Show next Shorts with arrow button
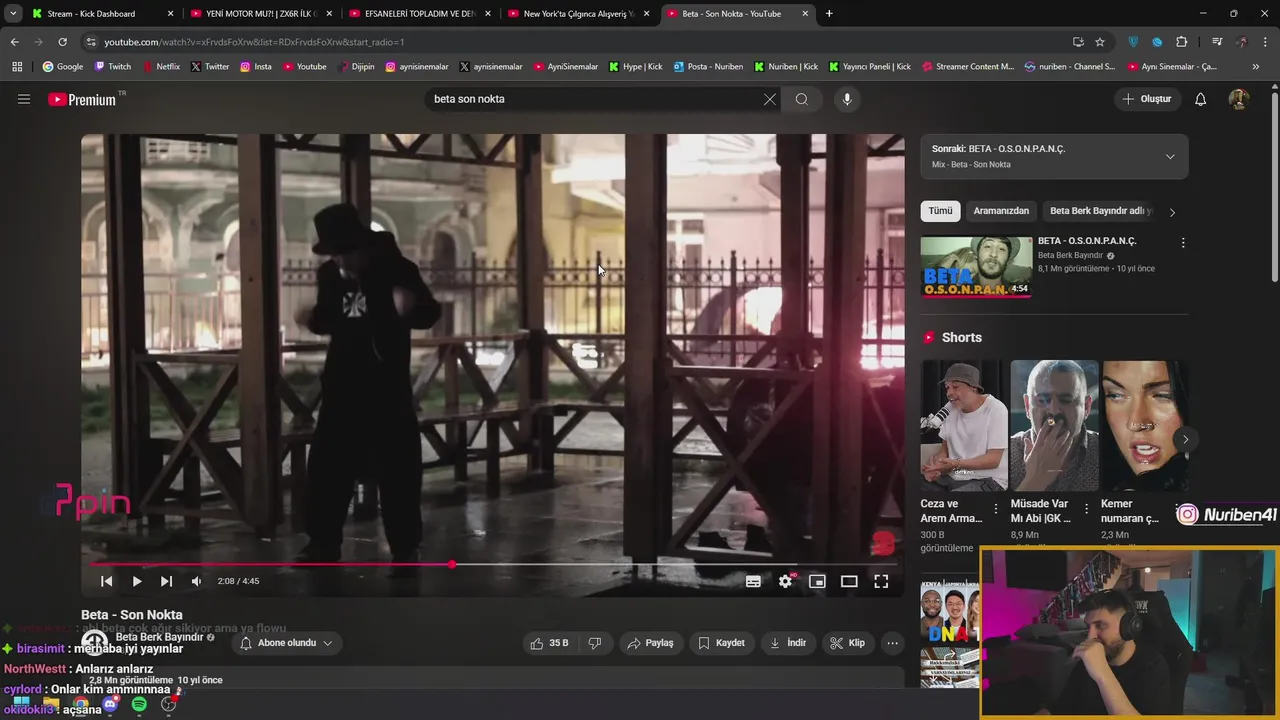Image resolution: width=1280 pixels, height=720 pixels. pos(1185,439)
